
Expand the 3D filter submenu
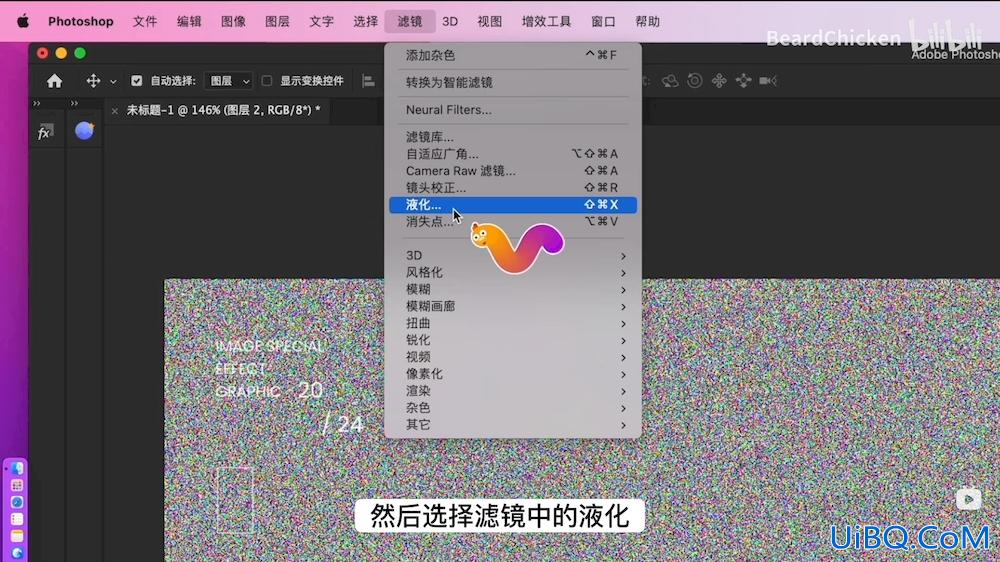pos(513,255)
